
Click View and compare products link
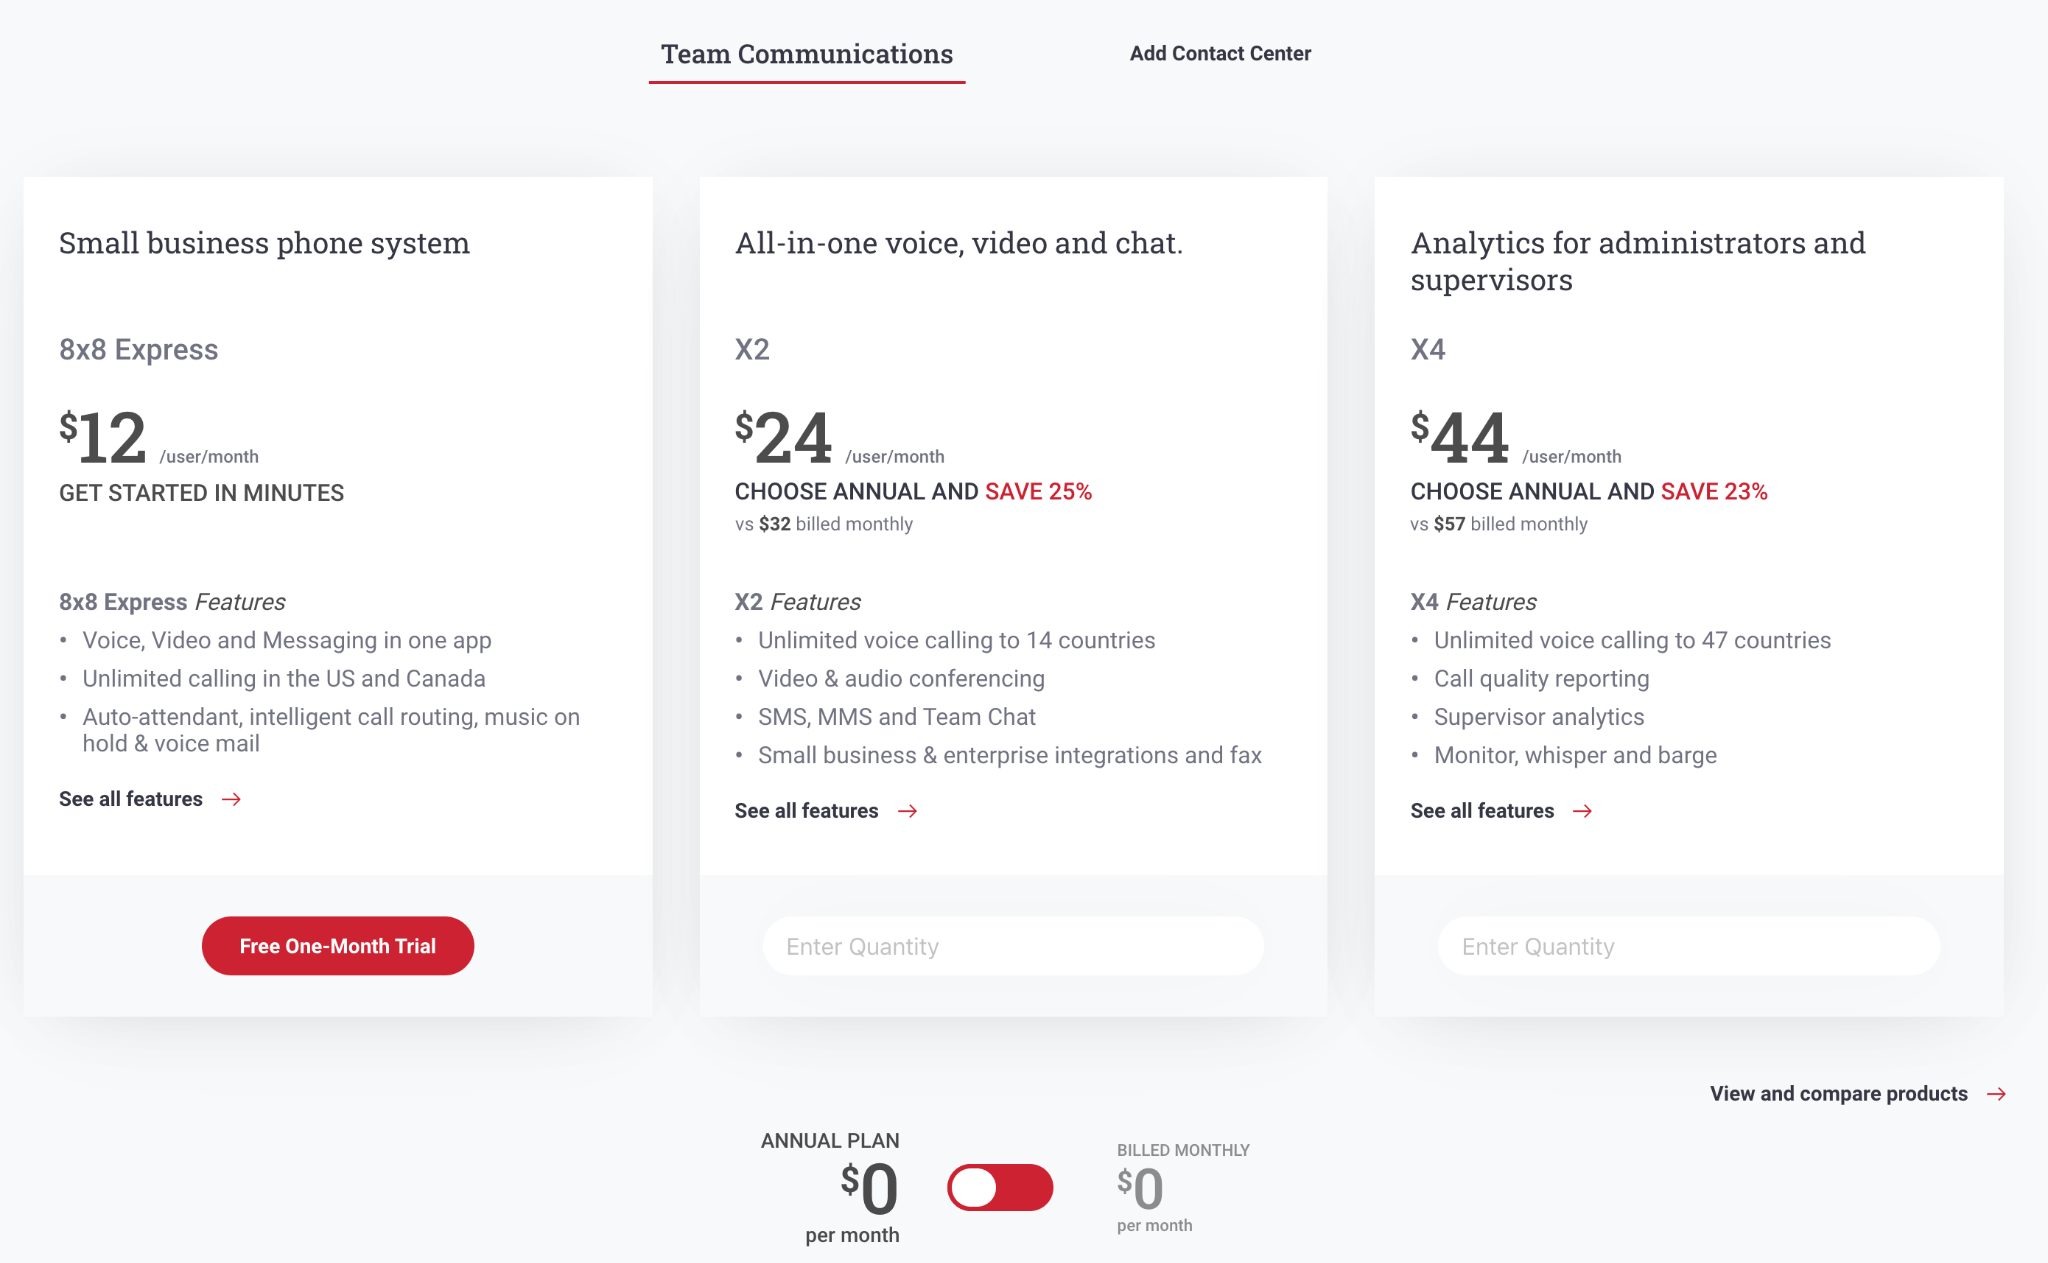1838,1094
